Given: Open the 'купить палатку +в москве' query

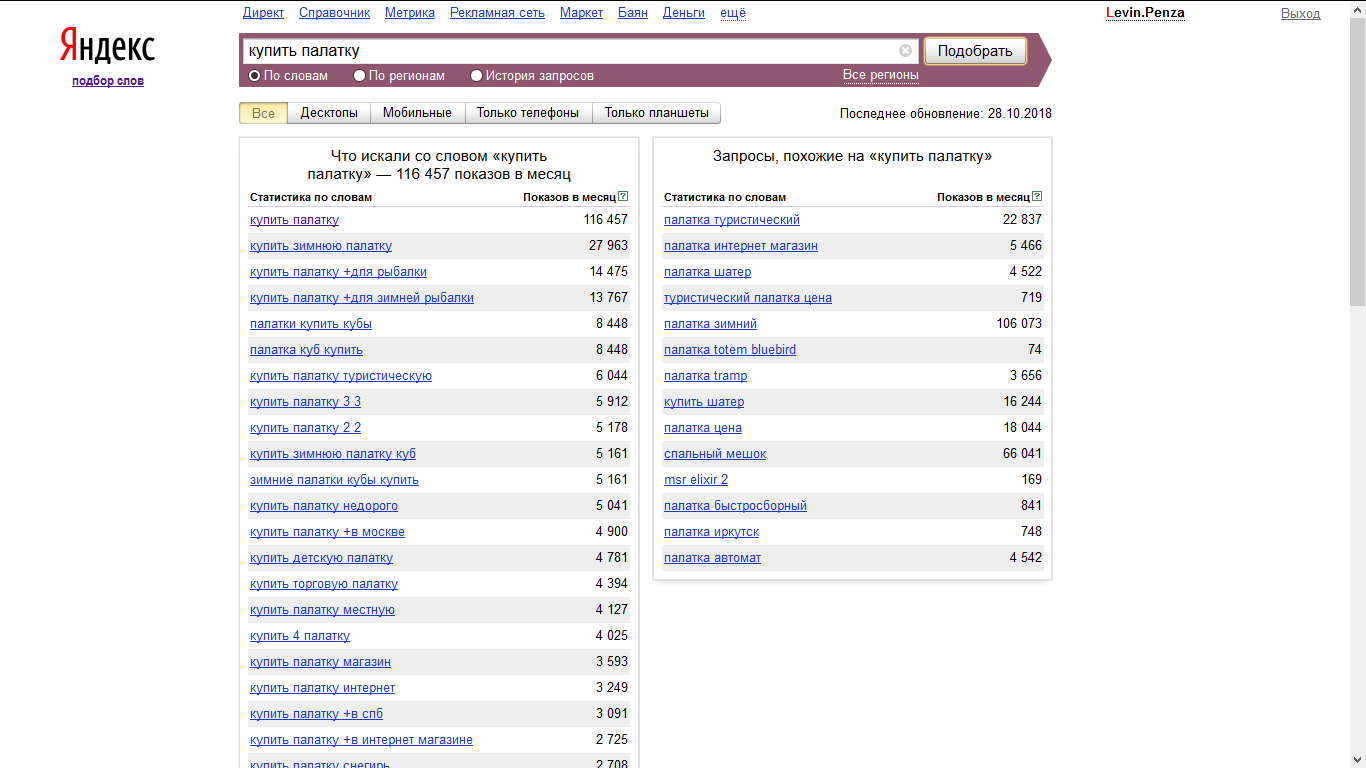Looking at the screenshot, I should click(x=327, y=532).
